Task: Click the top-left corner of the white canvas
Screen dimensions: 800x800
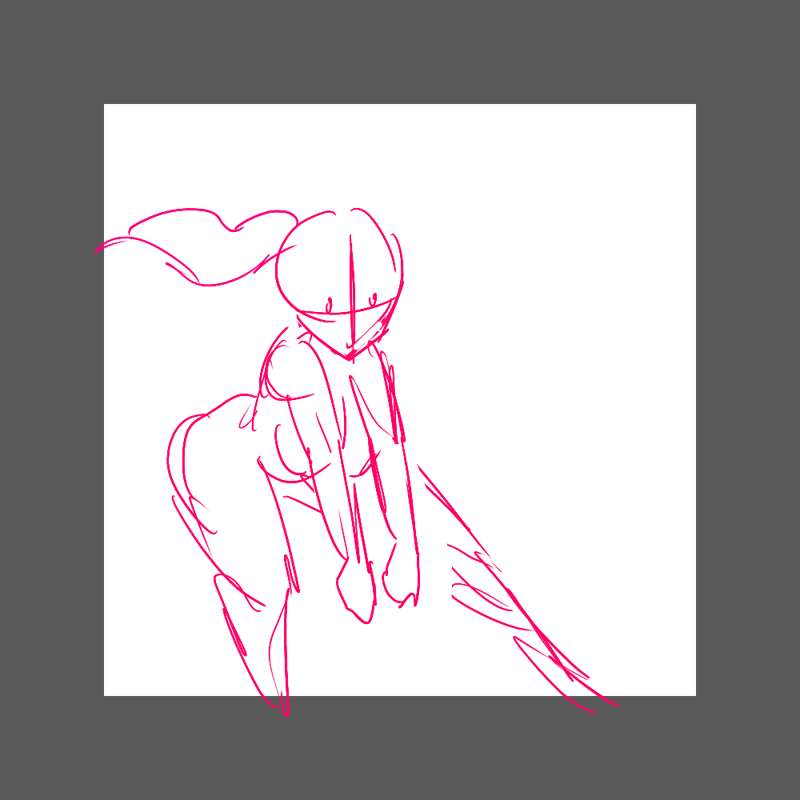Action: pos(105,105)
